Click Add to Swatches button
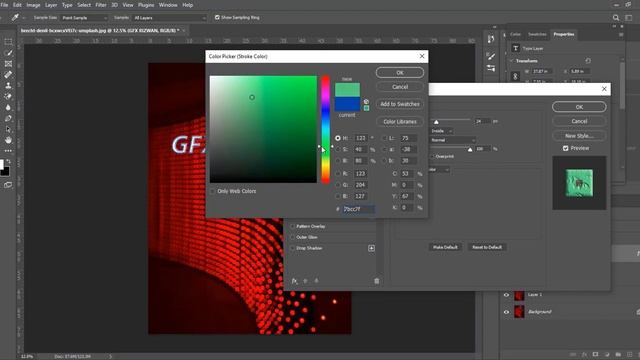 coord(400,104)
